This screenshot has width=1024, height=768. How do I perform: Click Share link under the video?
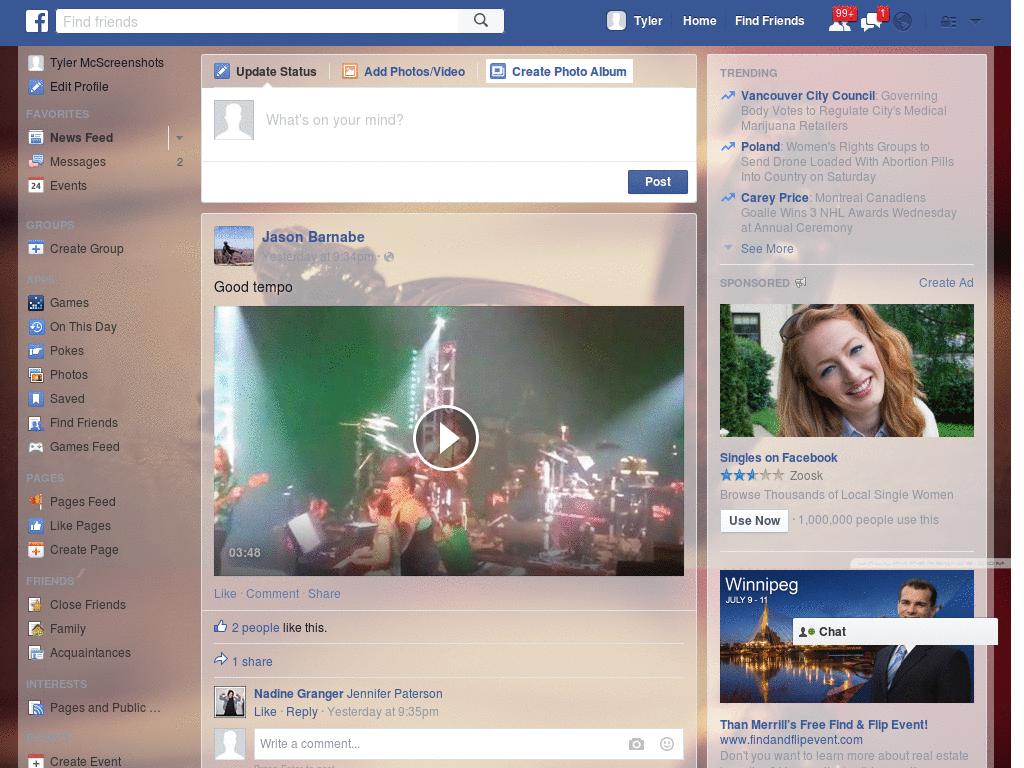(x=324, y=594)
